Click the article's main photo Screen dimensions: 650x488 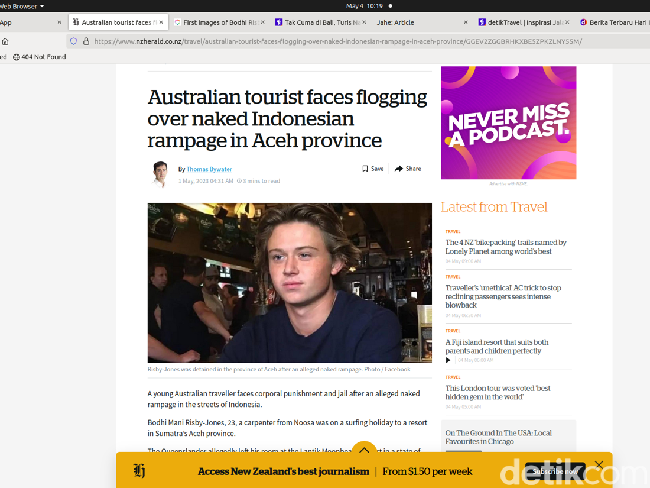coord(290,283)
